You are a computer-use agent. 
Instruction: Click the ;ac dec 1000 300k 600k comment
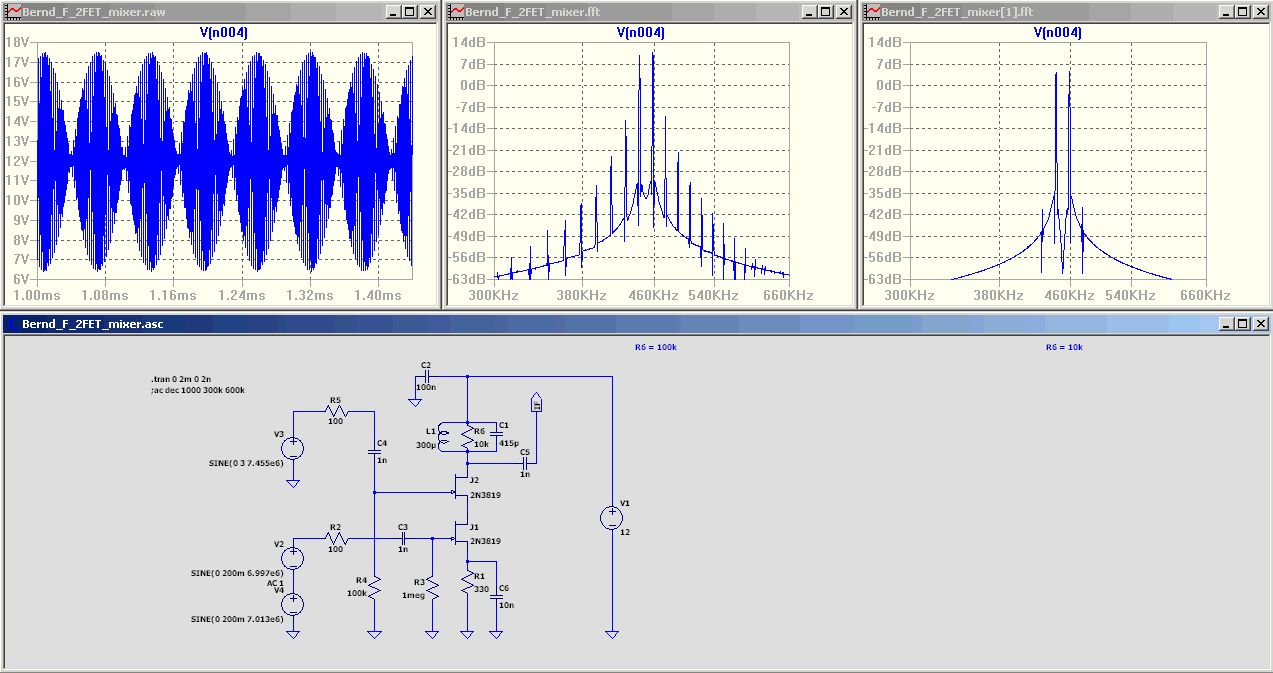click(x=197, y=390)
